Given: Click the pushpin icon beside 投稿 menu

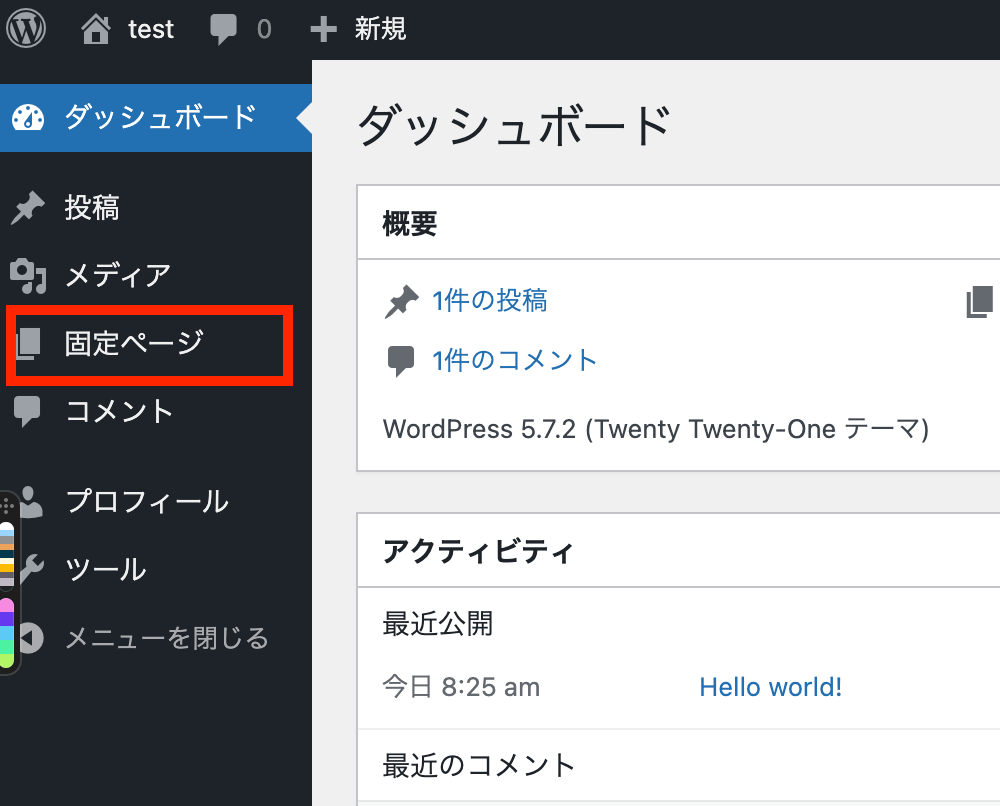Looking at the screenshot, I should 27,208.
